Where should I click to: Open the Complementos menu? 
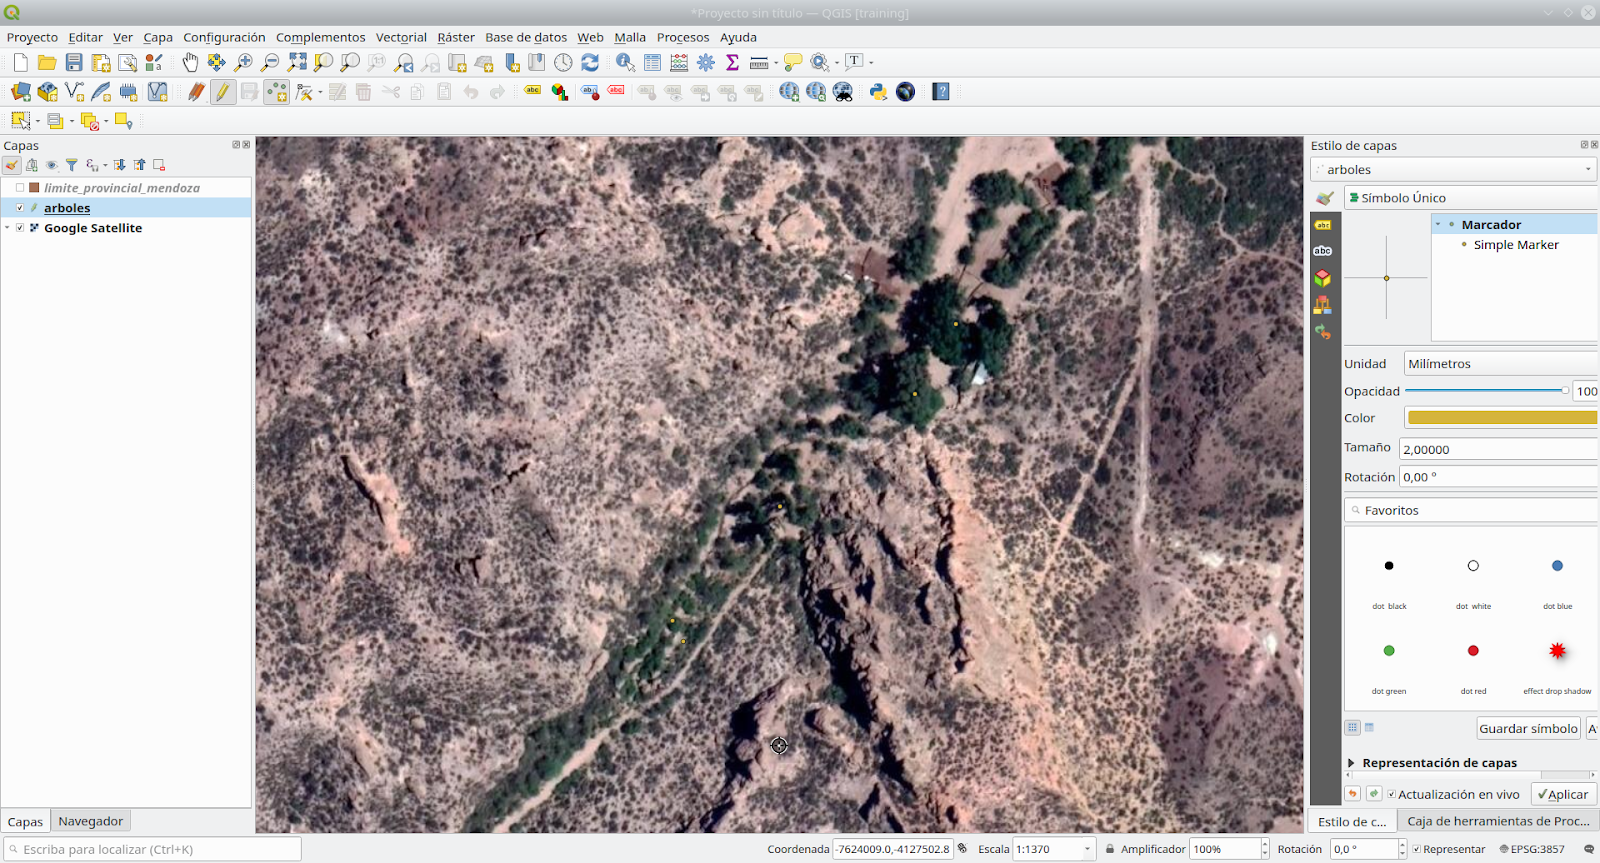(320, 37)
